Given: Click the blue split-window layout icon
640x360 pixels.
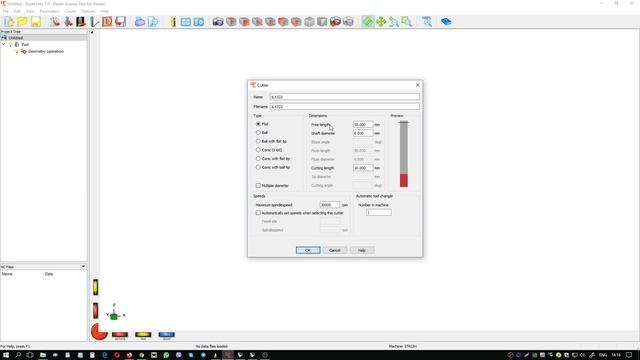Looking at the screenshot, I should (186, 22).
